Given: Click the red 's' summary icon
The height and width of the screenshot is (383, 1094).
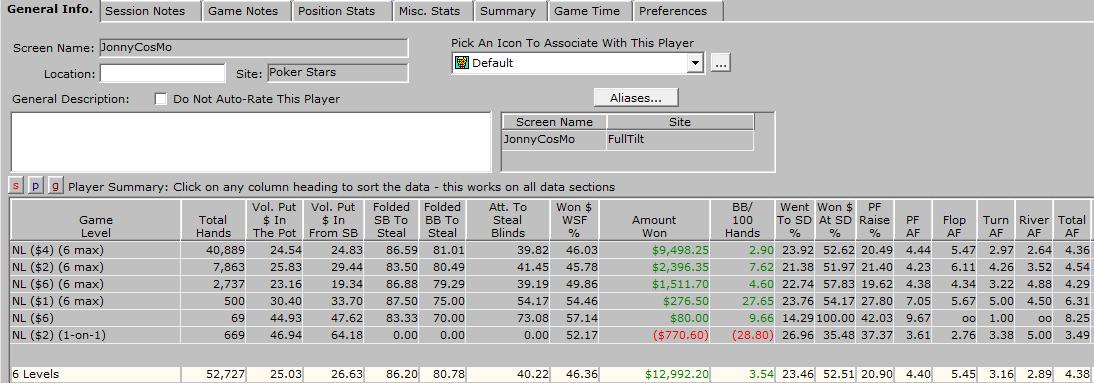Looking at the screenshot, I should pyautogui.click(x=15, y=186).
